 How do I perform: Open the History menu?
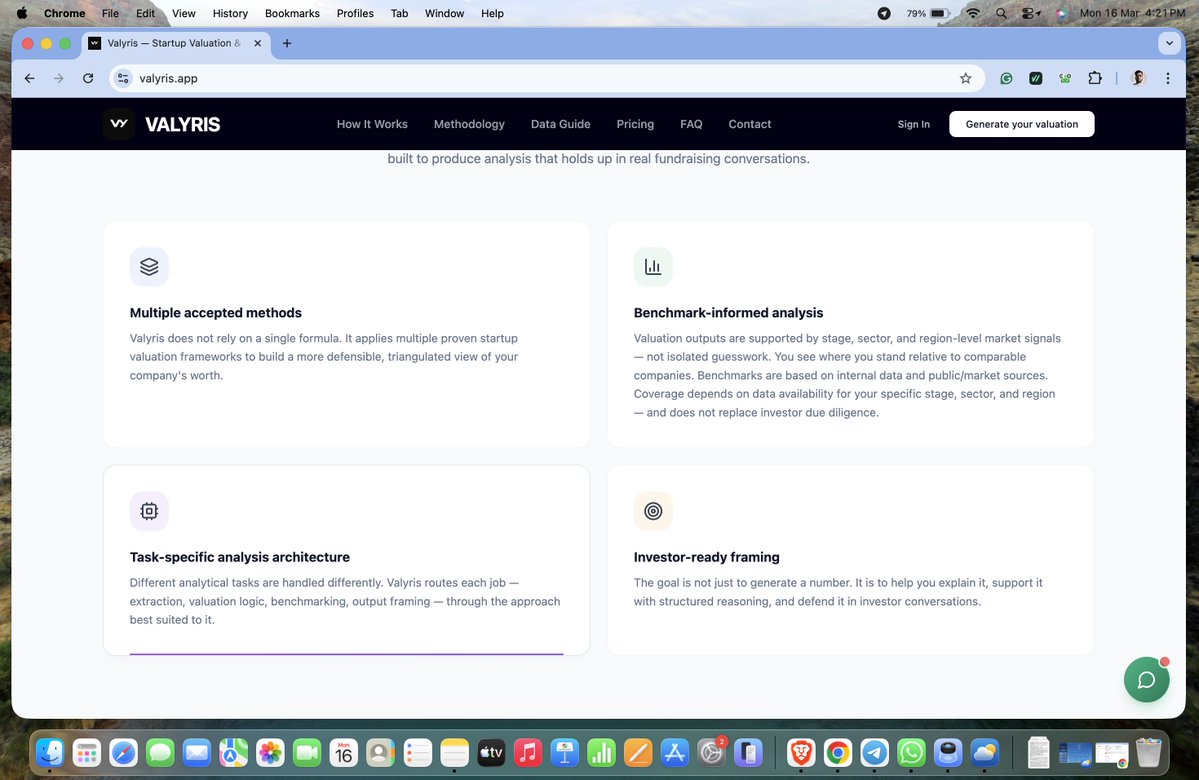click(230, 13)
